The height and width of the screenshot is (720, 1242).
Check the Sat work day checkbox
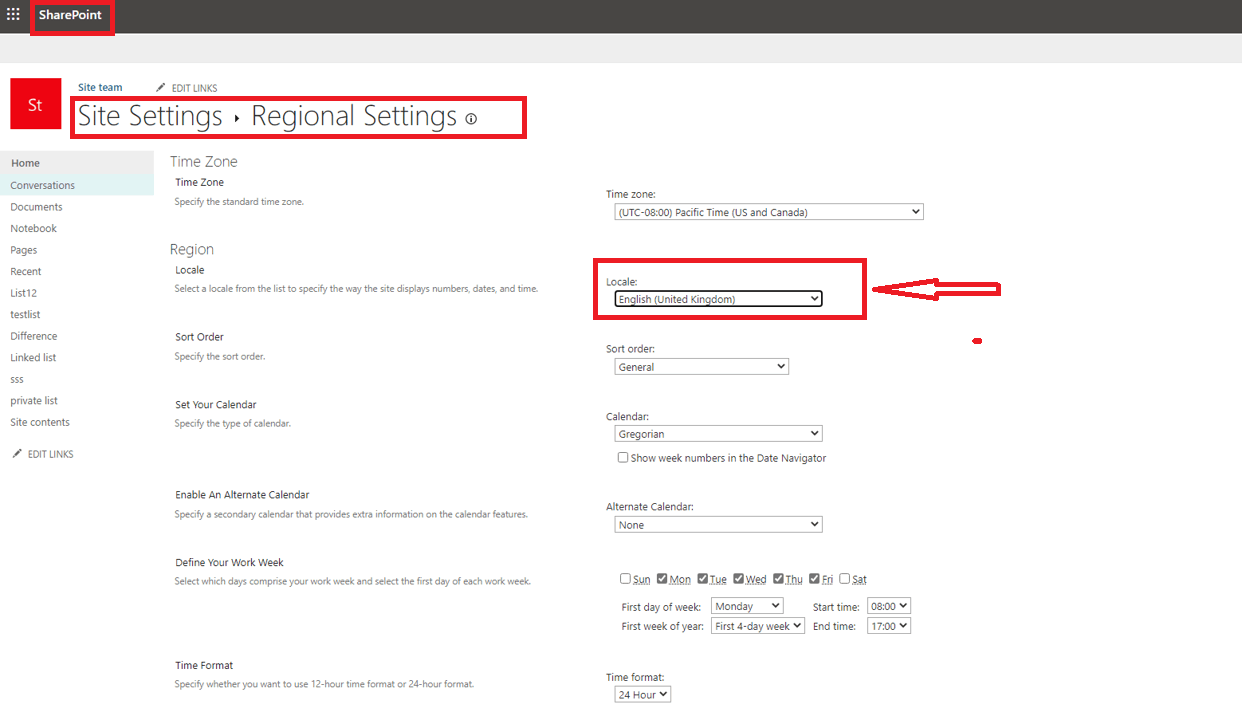(x=845, y=578)
